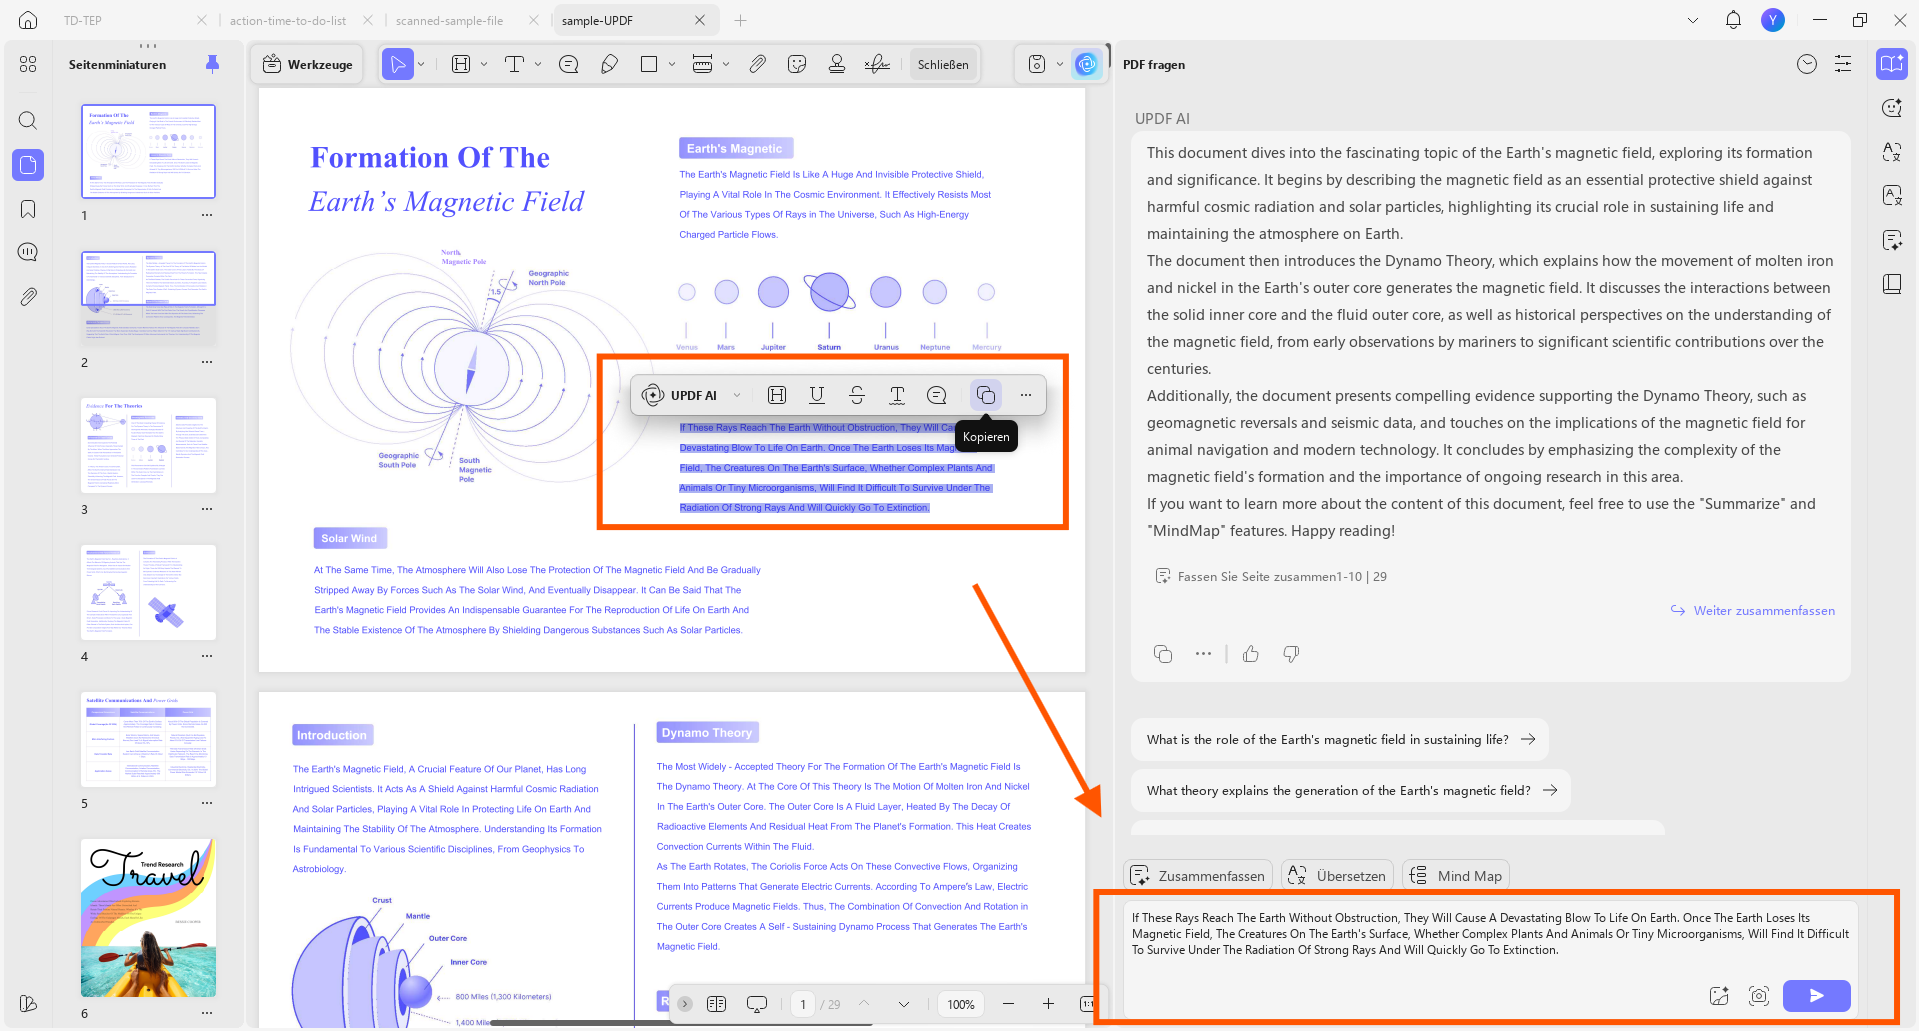Toggle the UPDF AI assistant icon in toolbar
The width and height of the screenshot is (1919, 1031).
coord(1086,64)
